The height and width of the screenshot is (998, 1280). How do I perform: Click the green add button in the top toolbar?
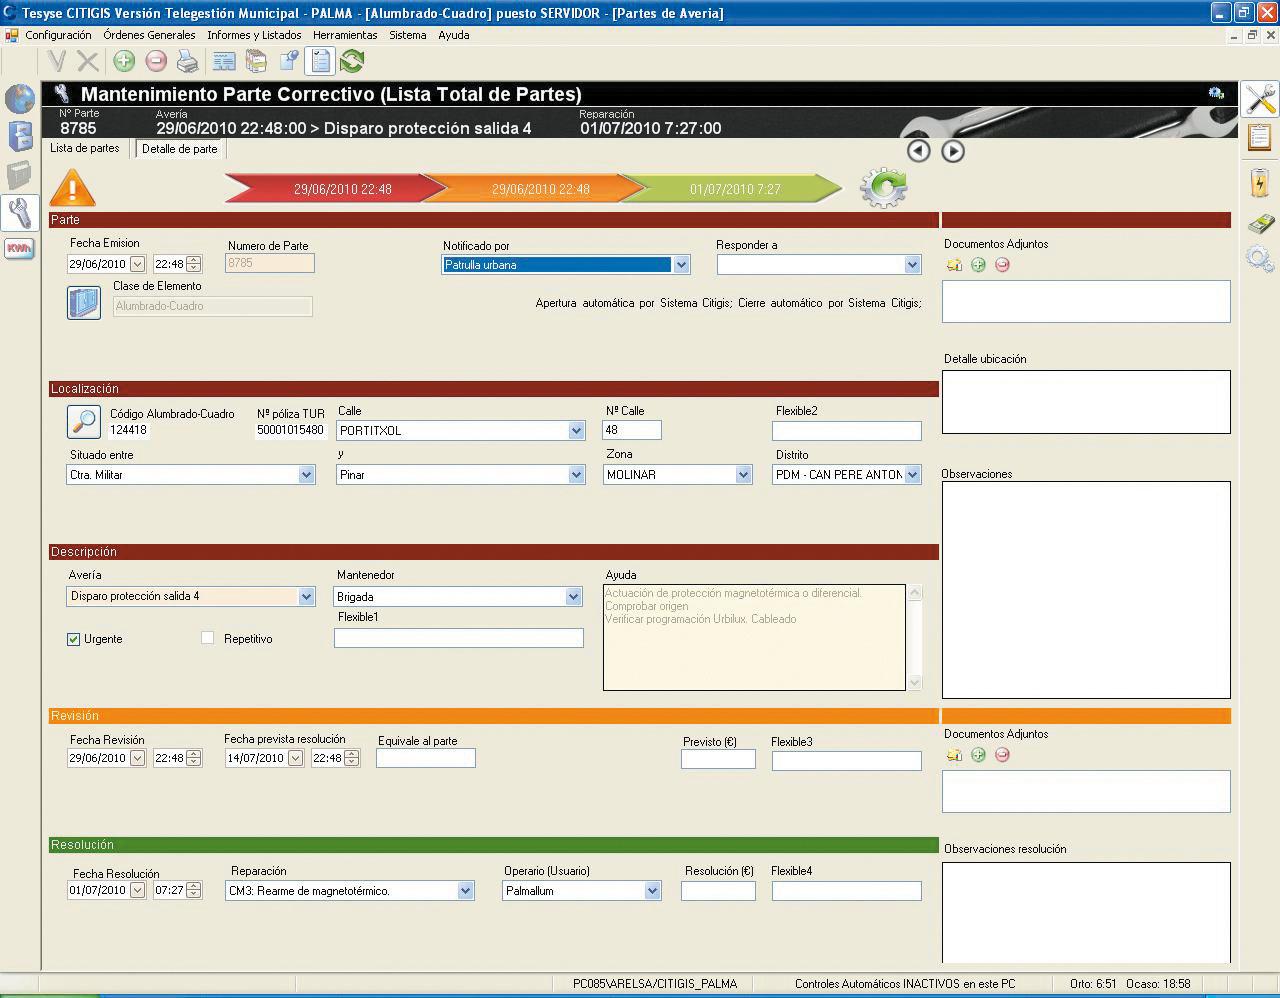click(124, 62)
